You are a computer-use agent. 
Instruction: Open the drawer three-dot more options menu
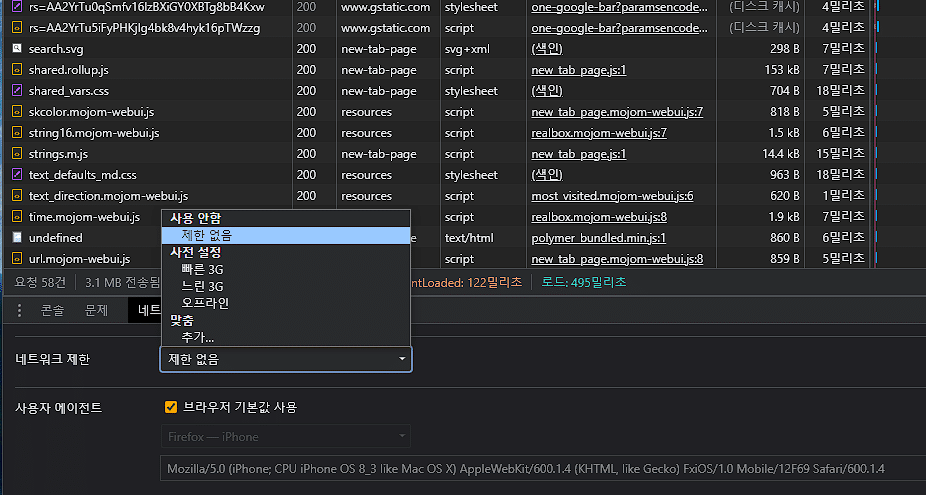click(17, 311)
